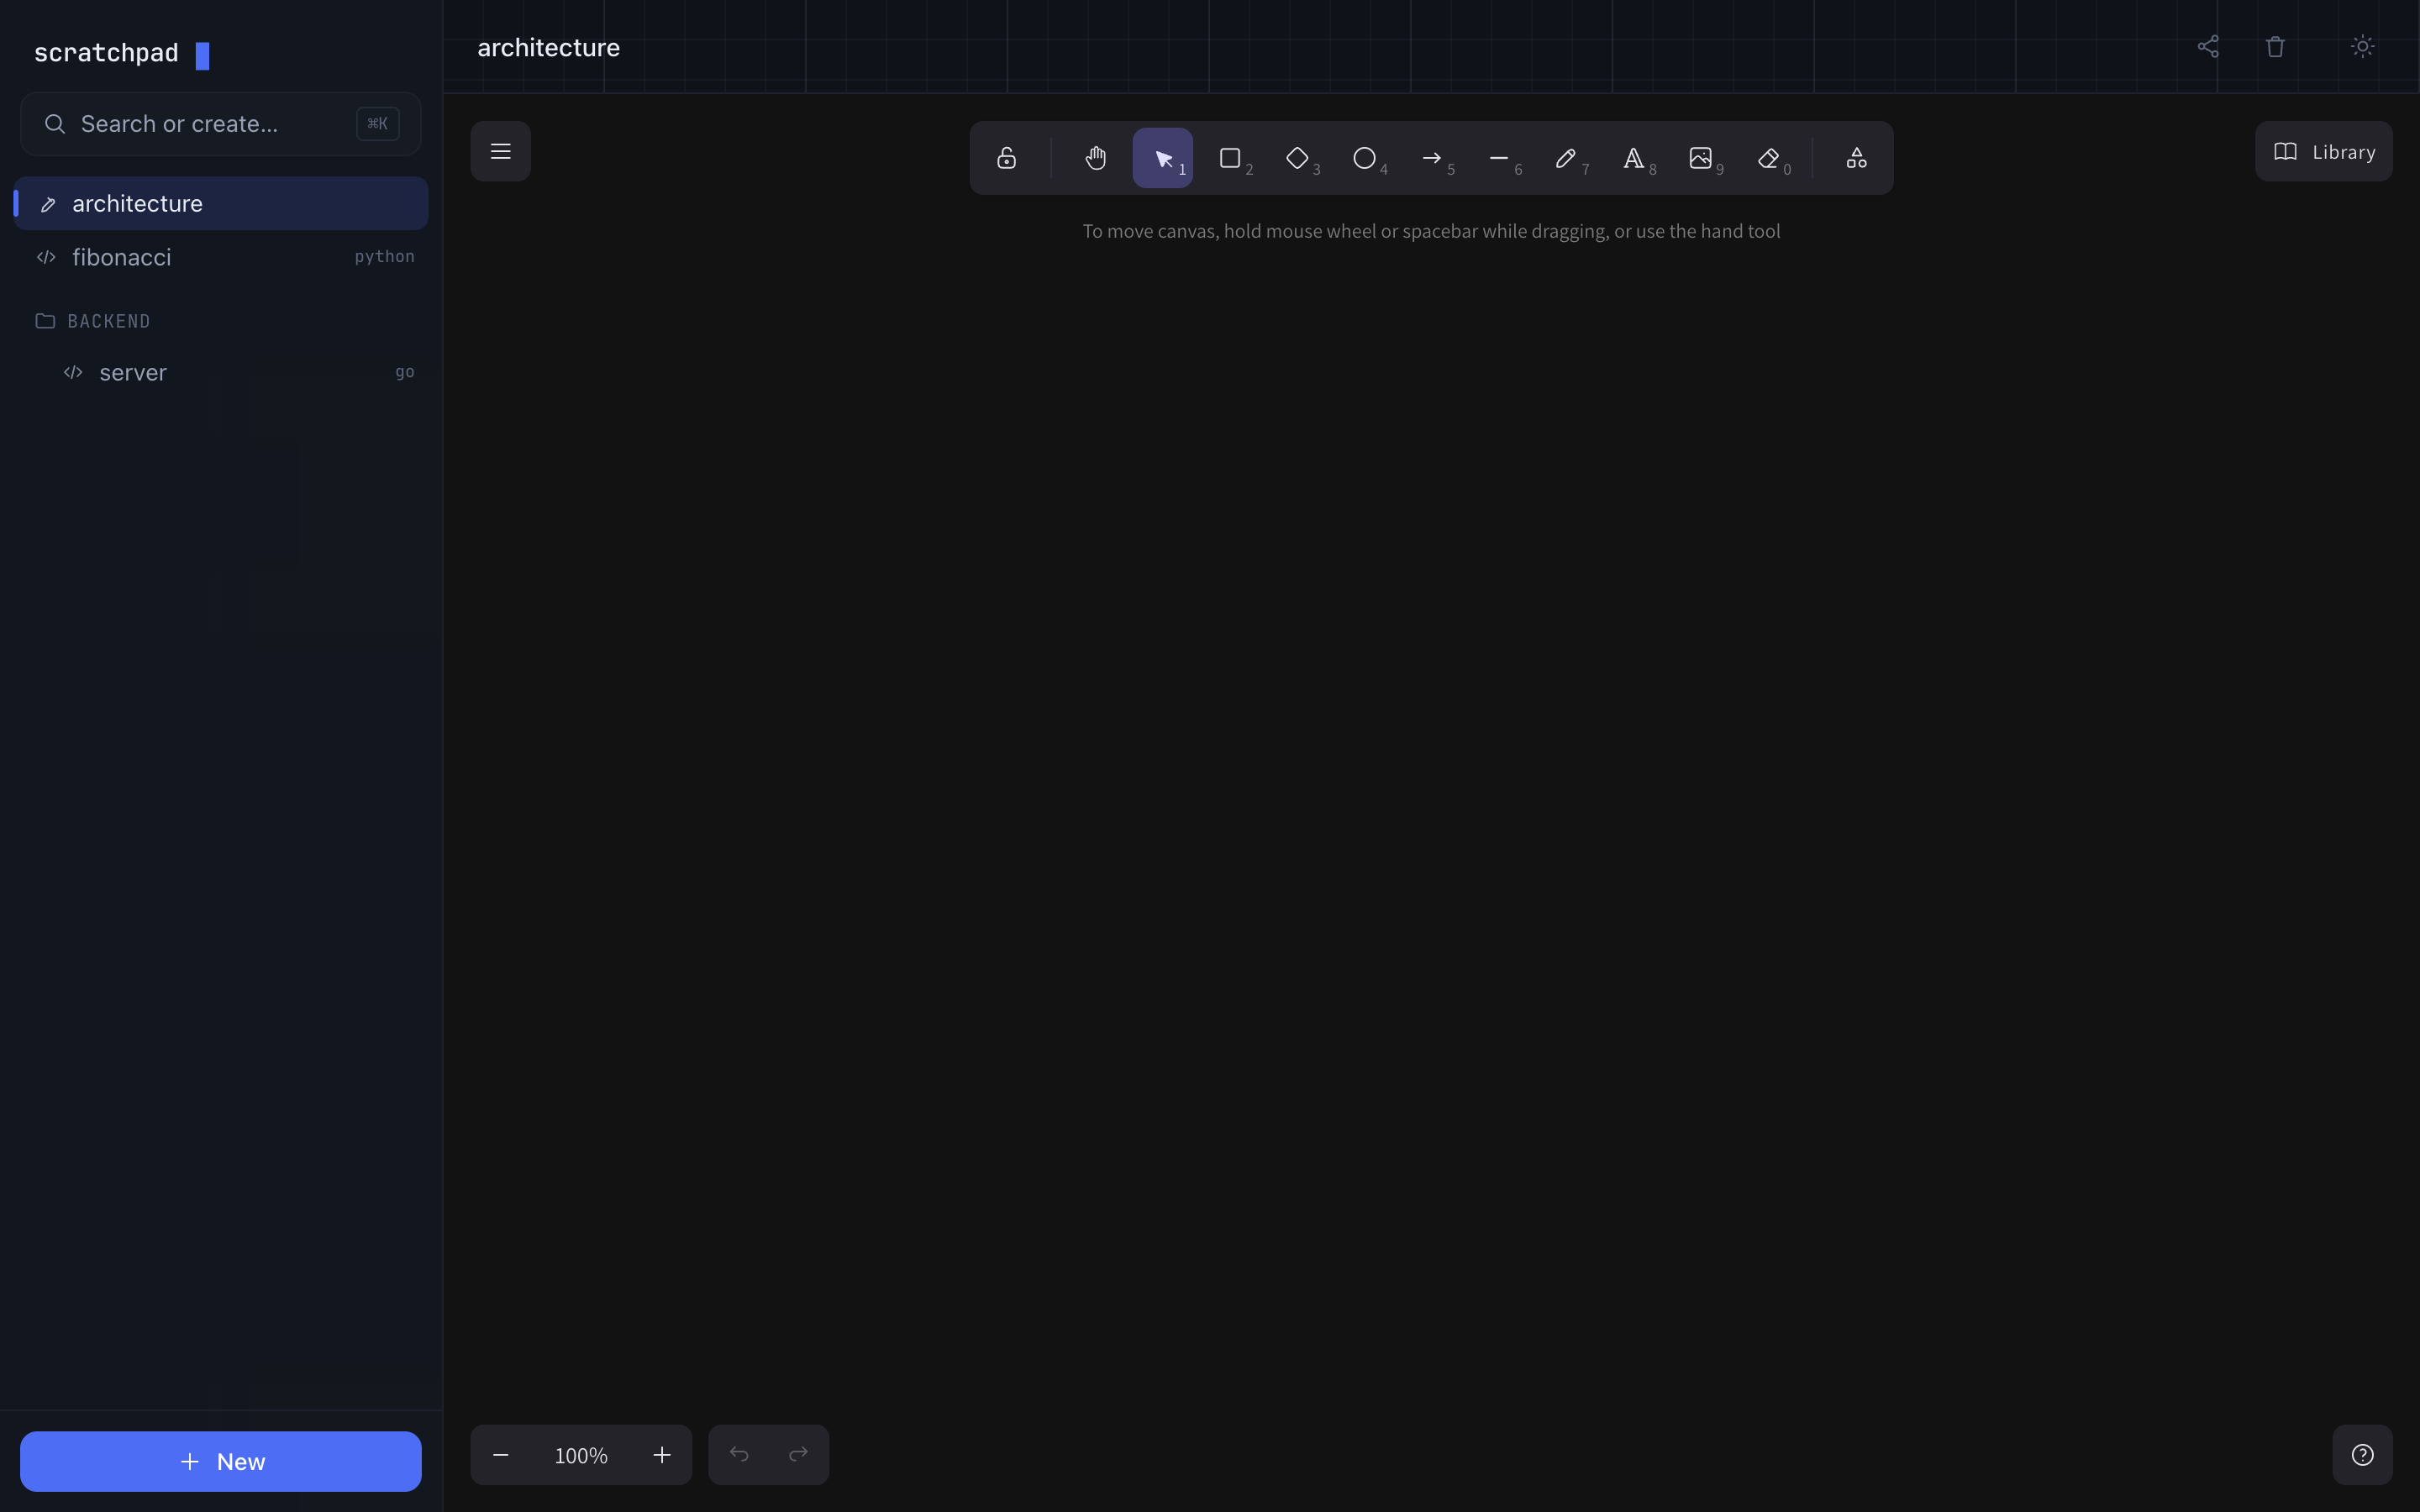2420x1512 pixels.
Task: Select the Diamond shape tool
Action: [1297, 158]
